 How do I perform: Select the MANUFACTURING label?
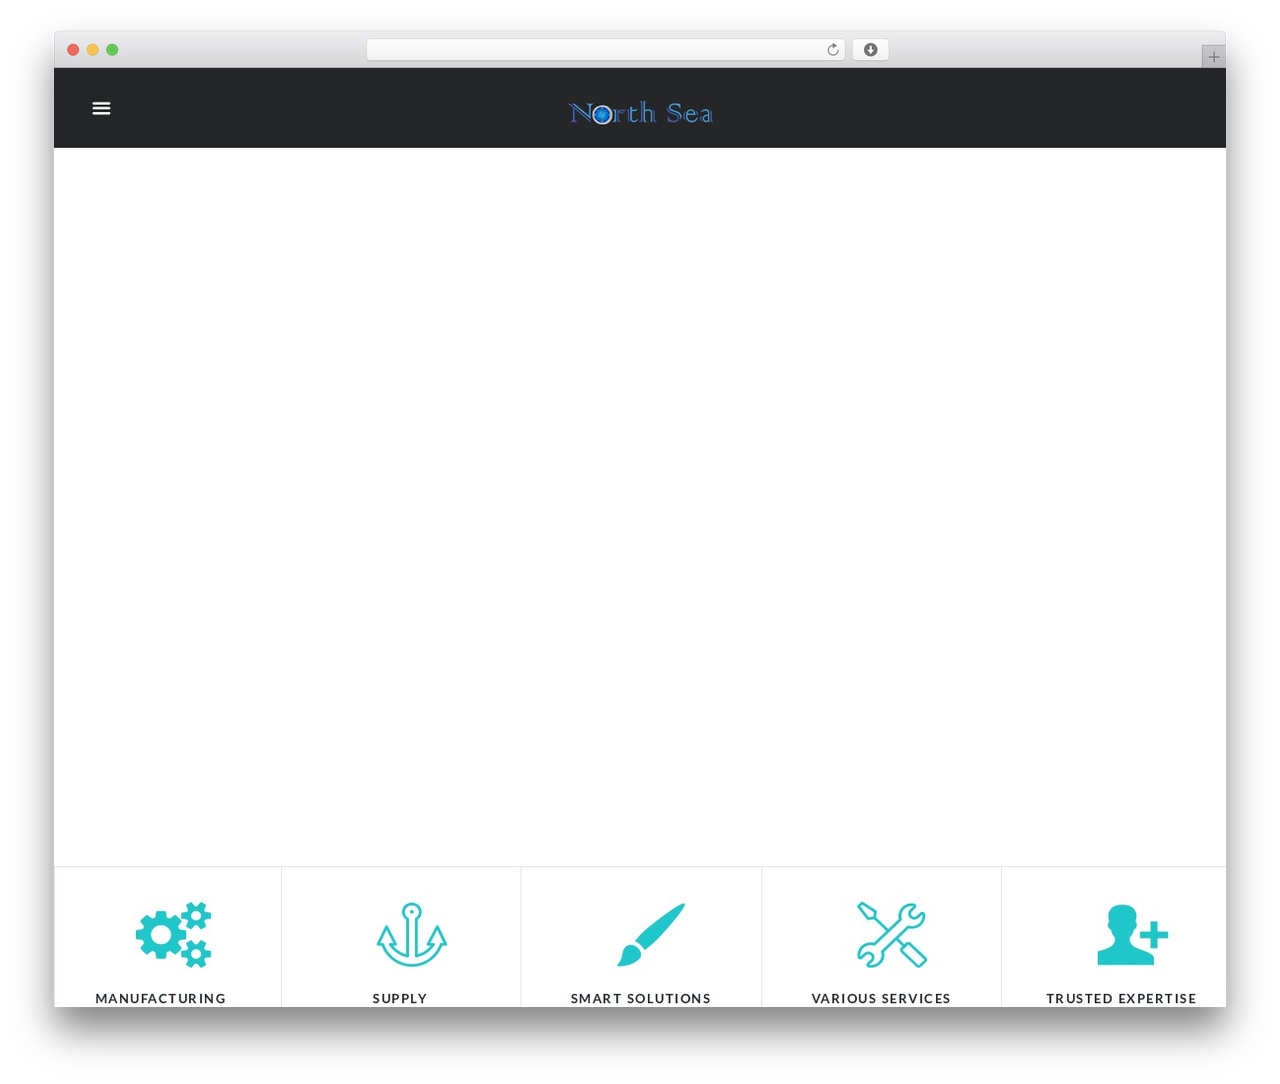pos(161,998)
